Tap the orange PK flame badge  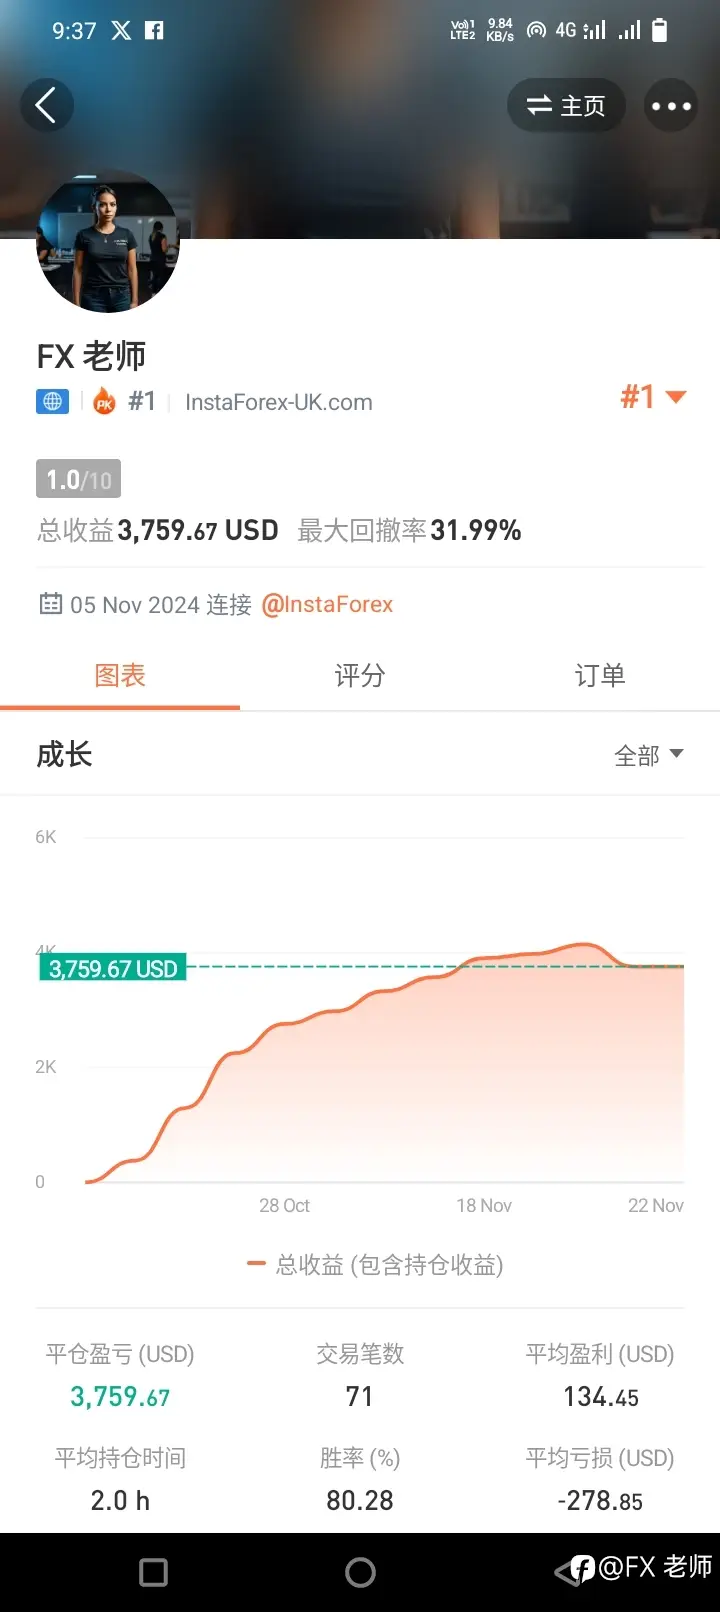tap(104, 402)
